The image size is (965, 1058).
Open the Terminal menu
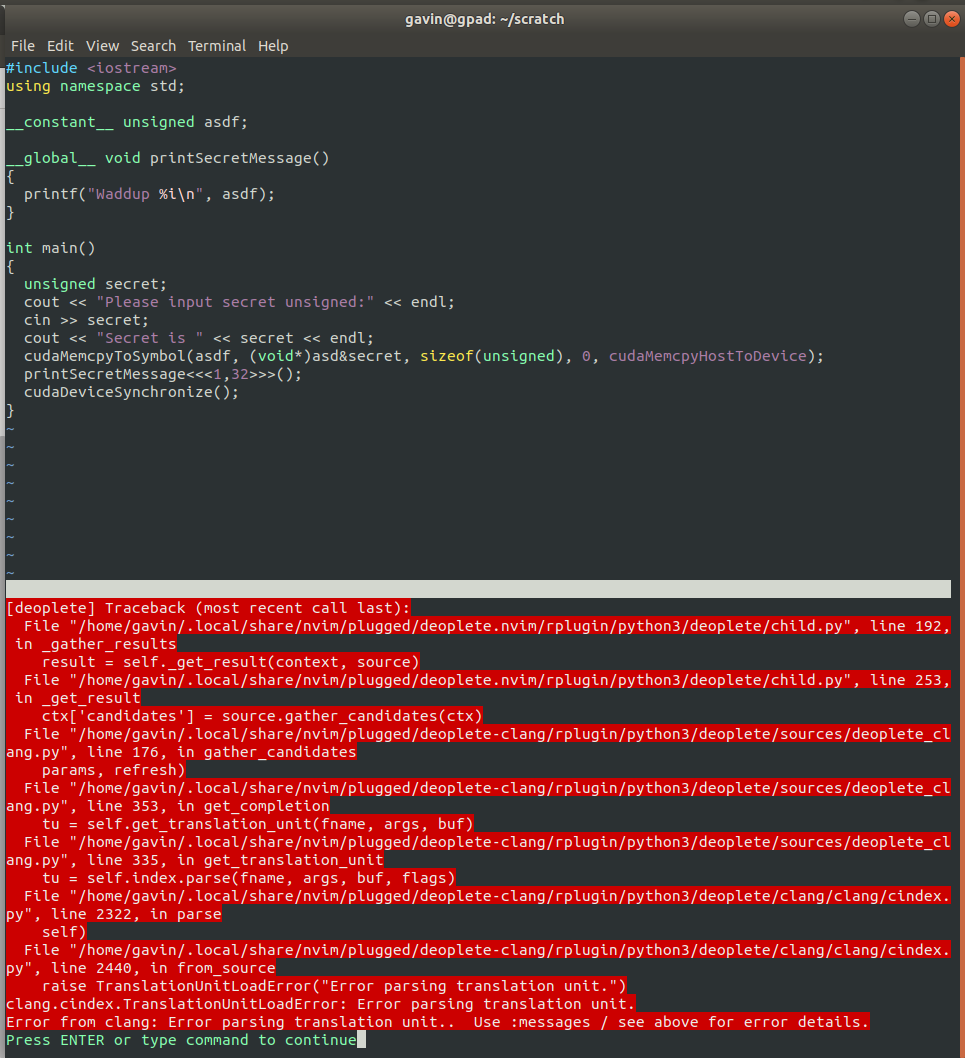coord(217,46)
